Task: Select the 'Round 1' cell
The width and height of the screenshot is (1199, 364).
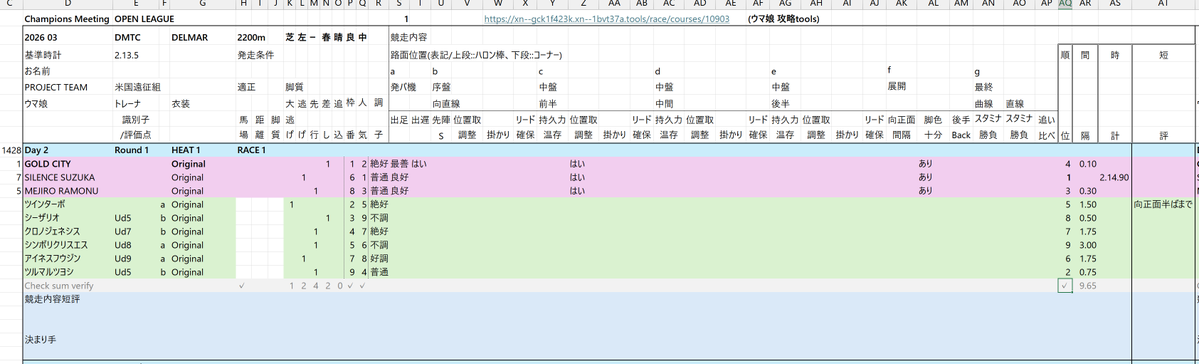Action: point(132,151)
